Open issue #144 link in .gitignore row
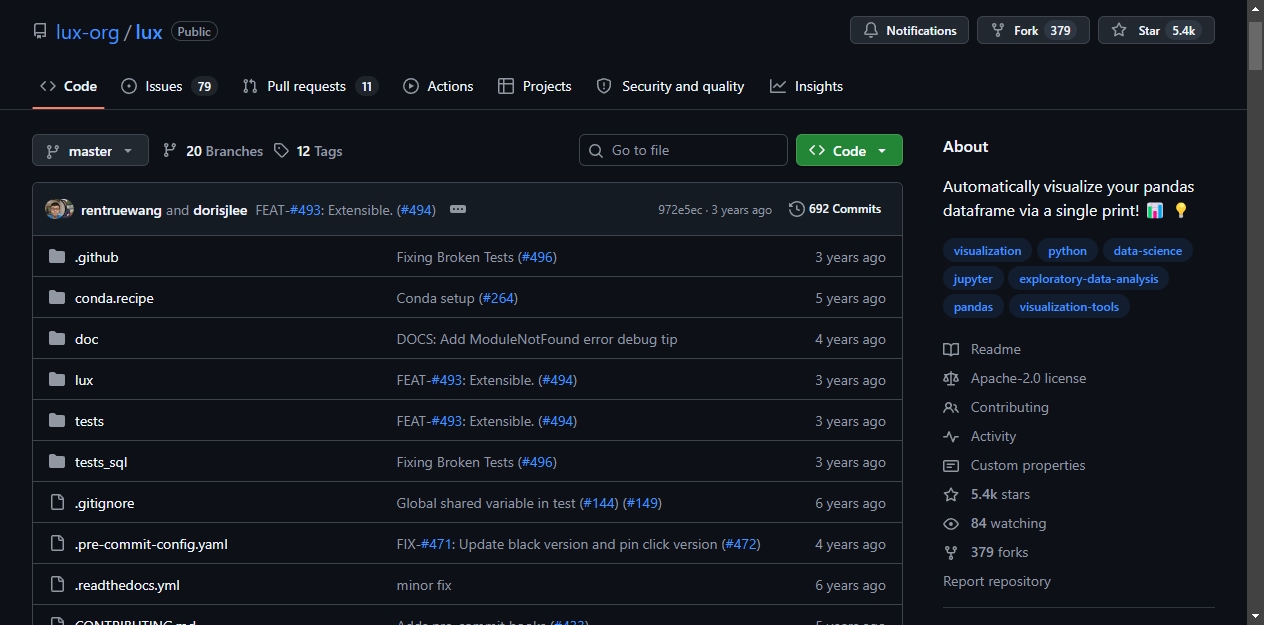Image resolution: width=1264 pixels, height=625 pixels. click(x=599, y=503)
